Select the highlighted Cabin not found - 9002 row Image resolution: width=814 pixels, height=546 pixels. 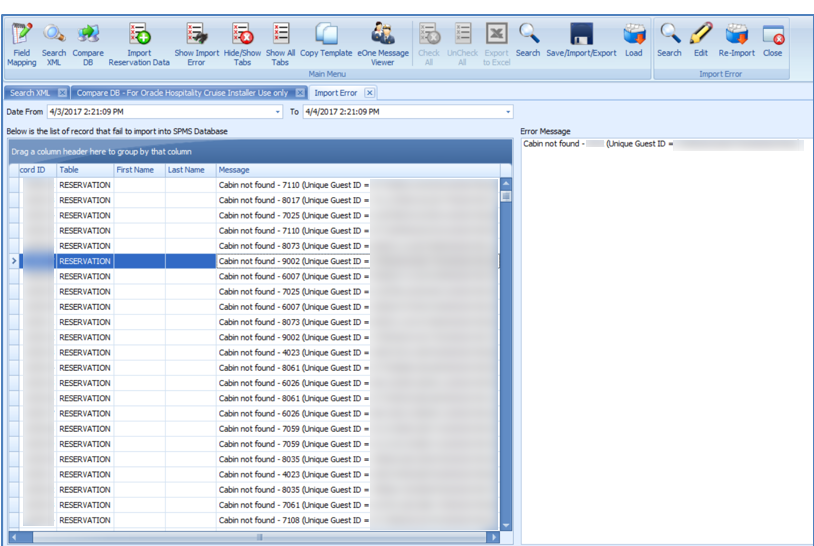[253, 261]
